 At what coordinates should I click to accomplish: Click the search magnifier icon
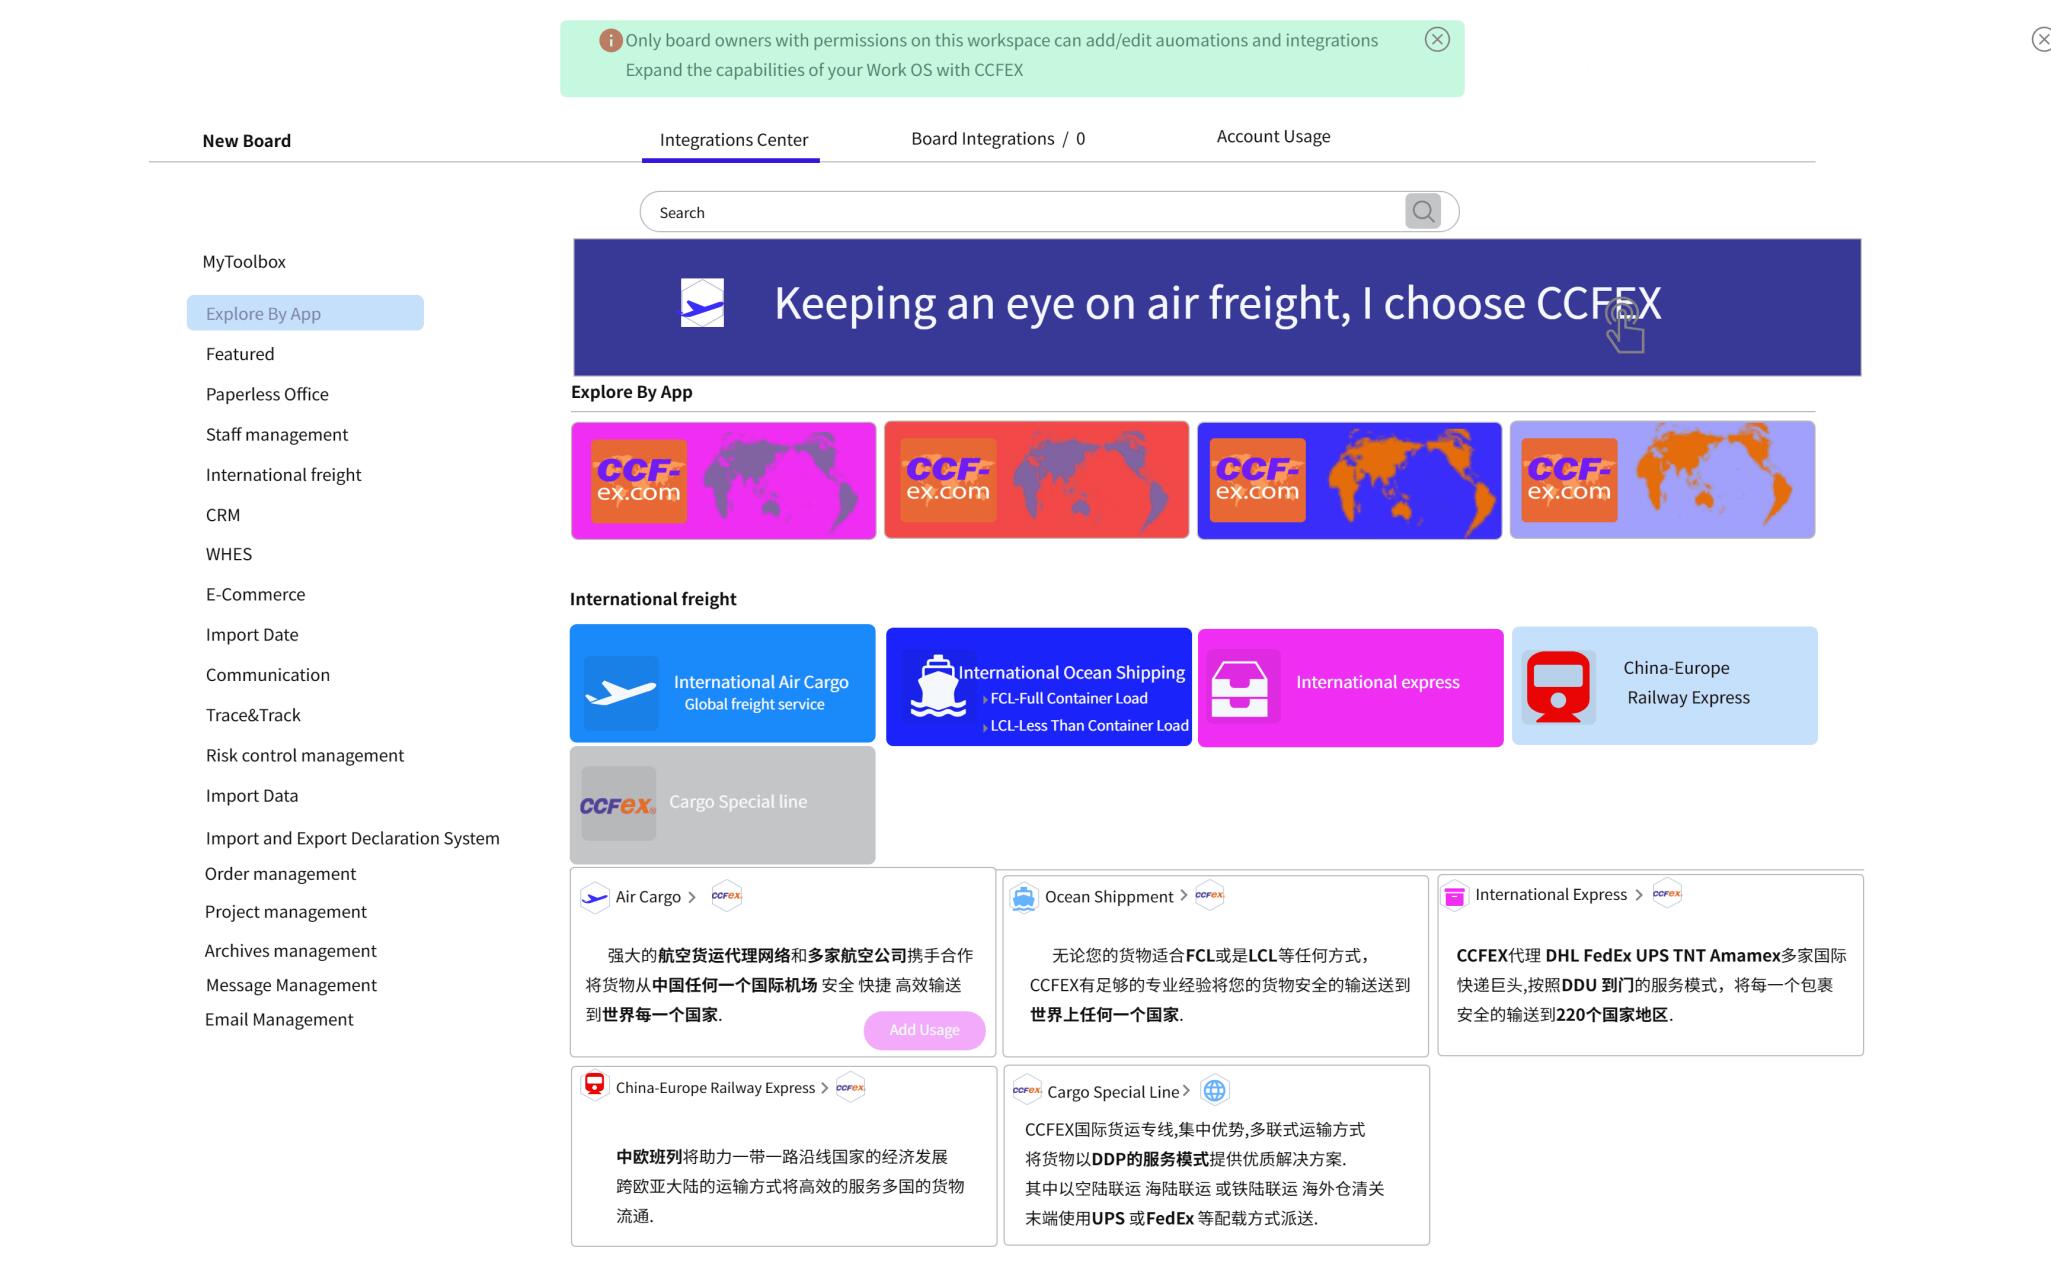coord(1422,211)
